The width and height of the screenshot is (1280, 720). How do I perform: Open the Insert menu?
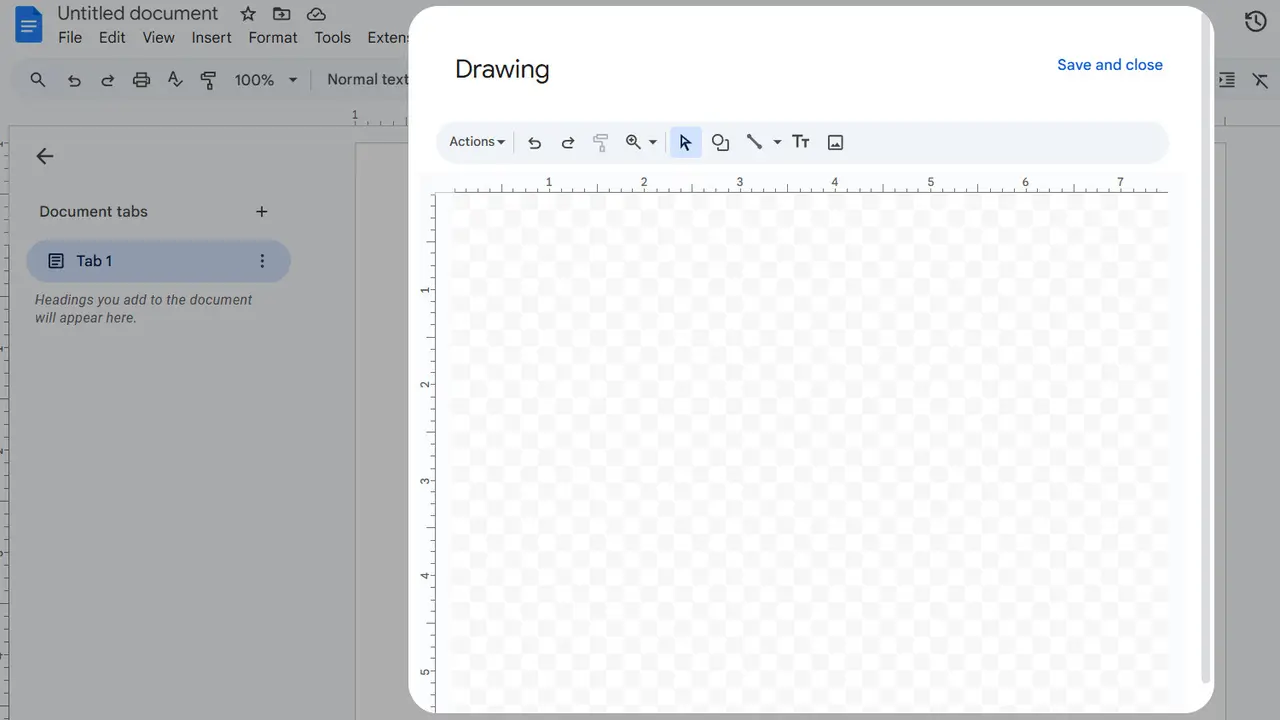click(211, 37)
